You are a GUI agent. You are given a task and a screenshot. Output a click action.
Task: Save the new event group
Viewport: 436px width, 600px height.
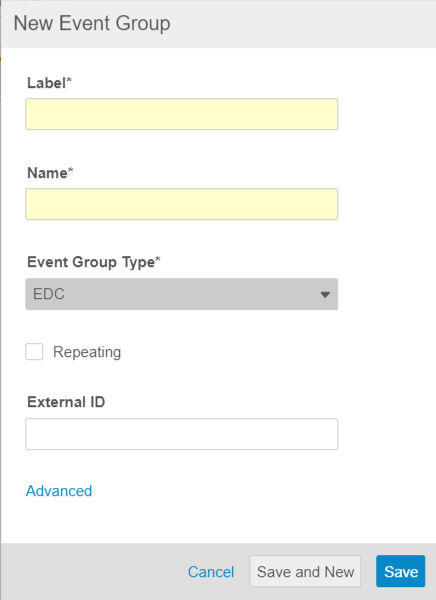tap(400, 571)
